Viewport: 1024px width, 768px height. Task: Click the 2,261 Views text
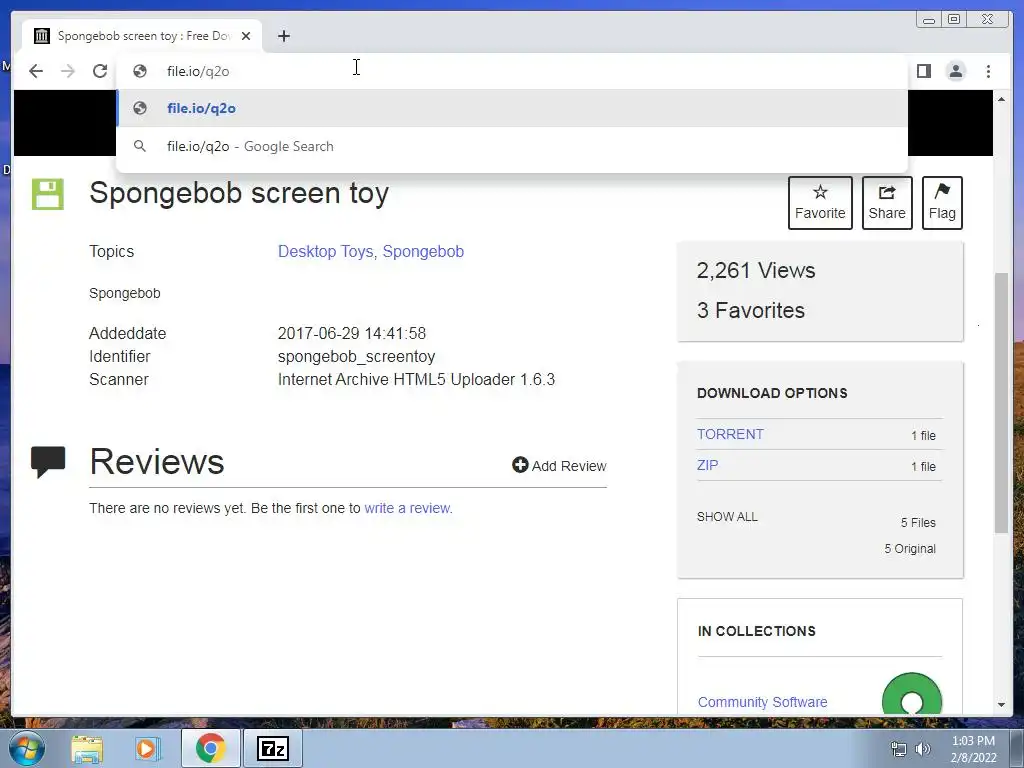click(x=756, y=270)
